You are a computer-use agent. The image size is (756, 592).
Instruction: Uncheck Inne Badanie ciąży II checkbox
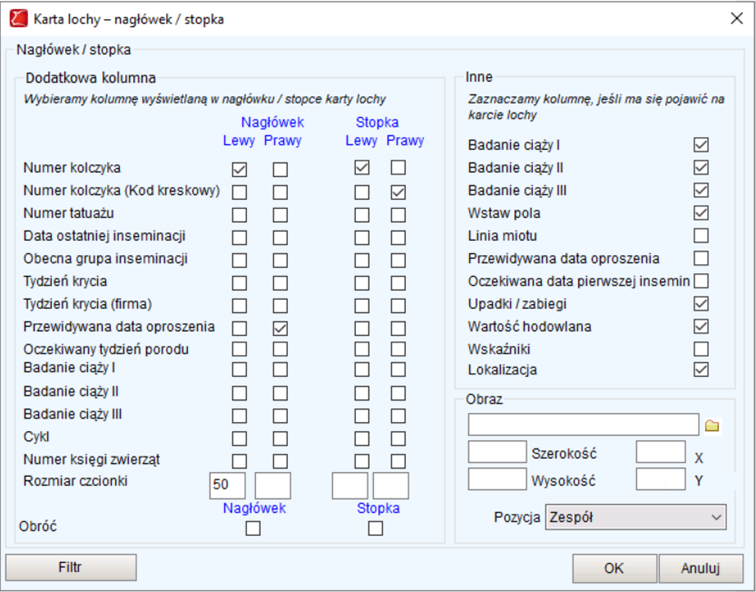point(701,167)
